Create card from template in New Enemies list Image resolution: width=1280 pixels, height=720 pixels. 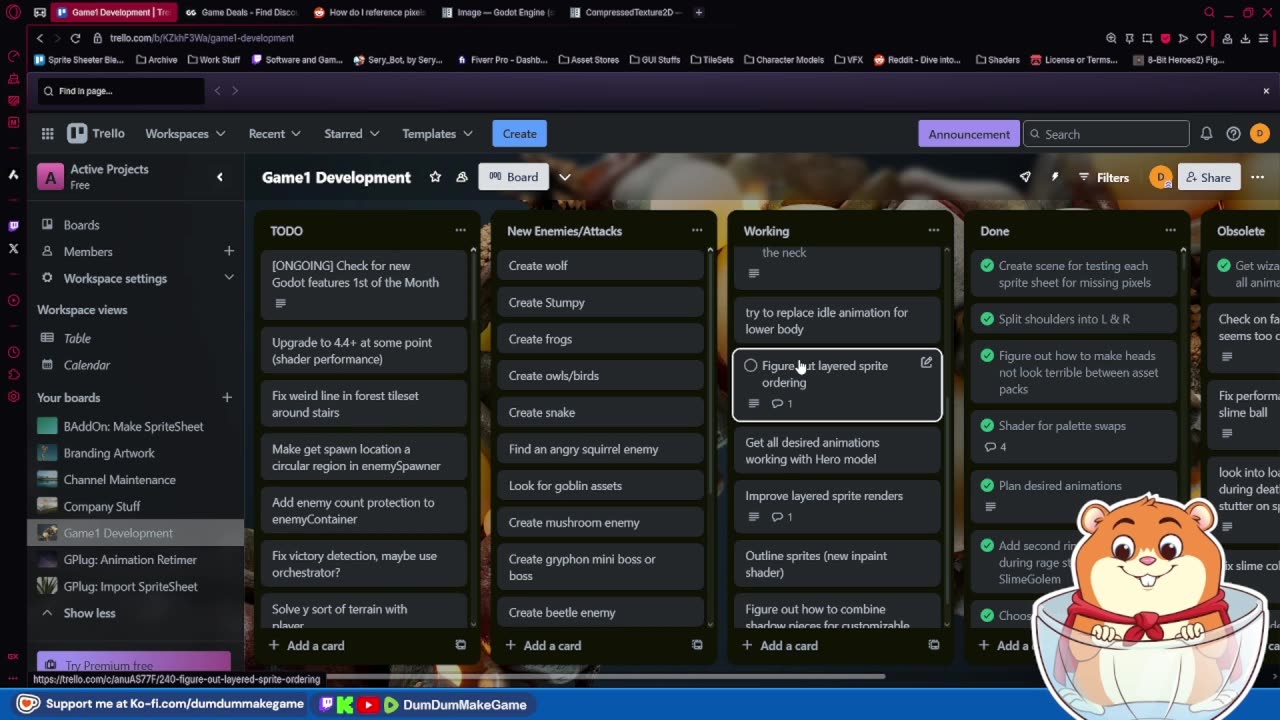coord(697,645)
